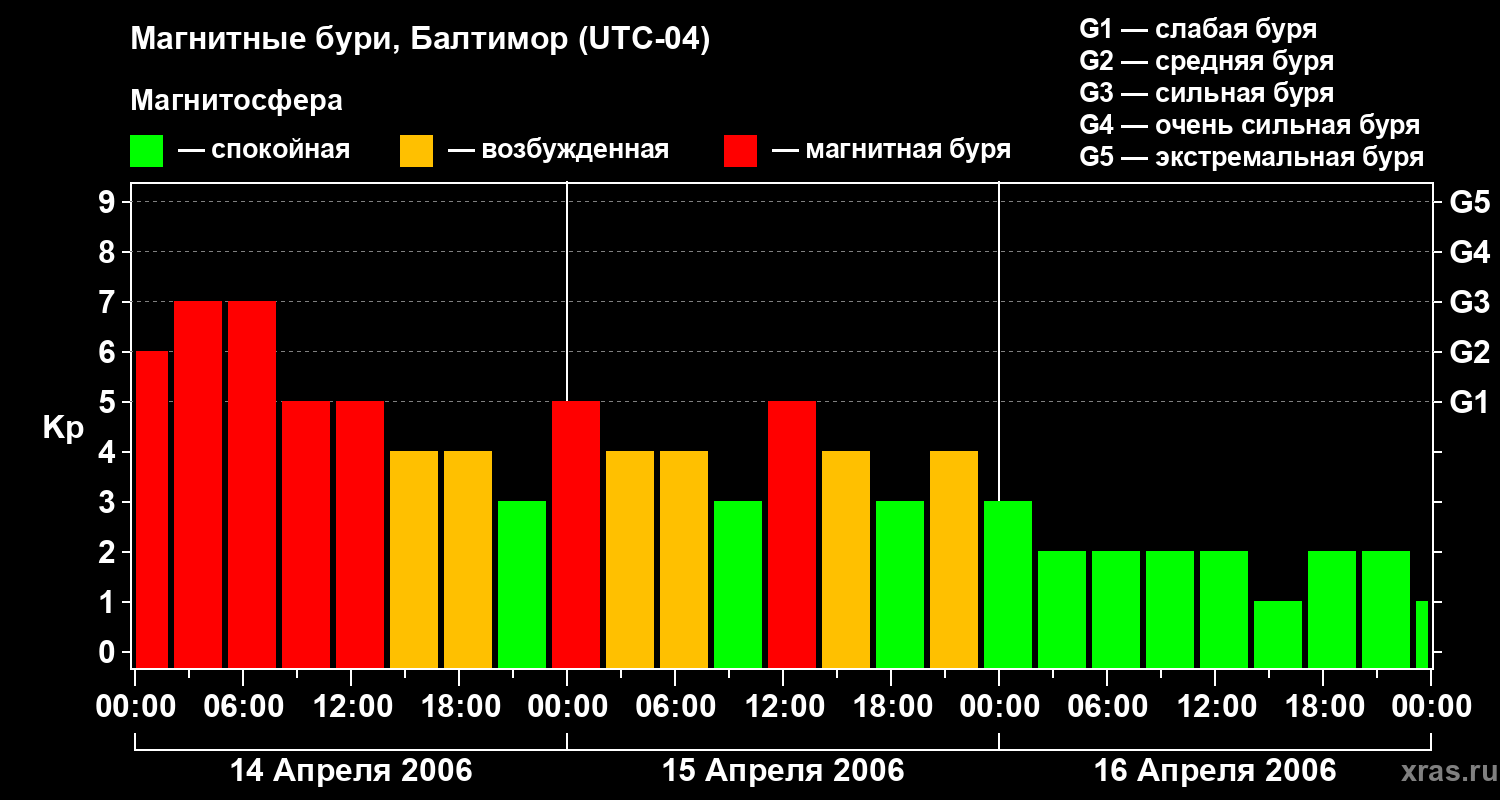
Task: Click the 0 label on the Kp axis
Action: pyautogui.click(x=109, y=652)
